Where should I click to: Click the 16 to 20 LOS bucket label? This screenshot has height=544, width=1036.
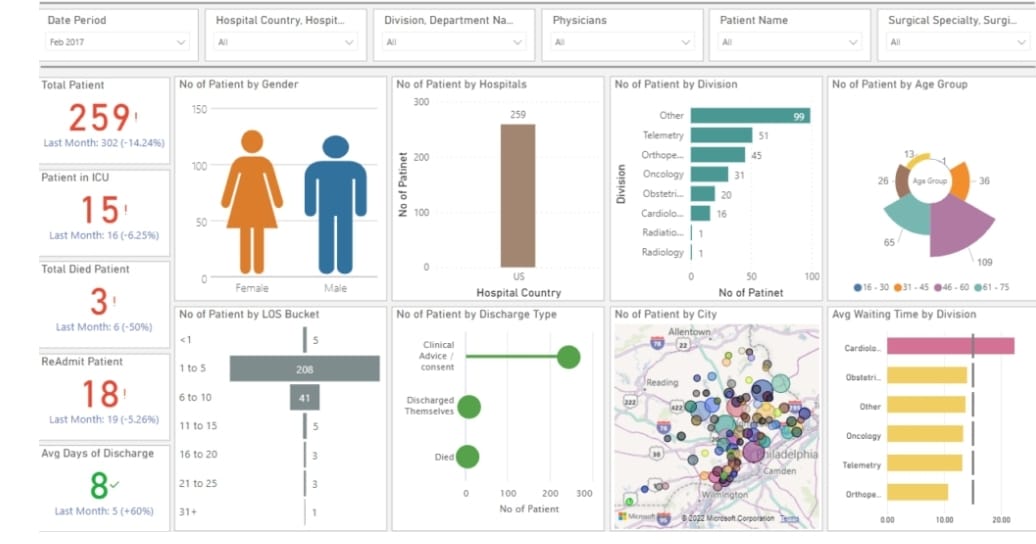tap(198, 455)
